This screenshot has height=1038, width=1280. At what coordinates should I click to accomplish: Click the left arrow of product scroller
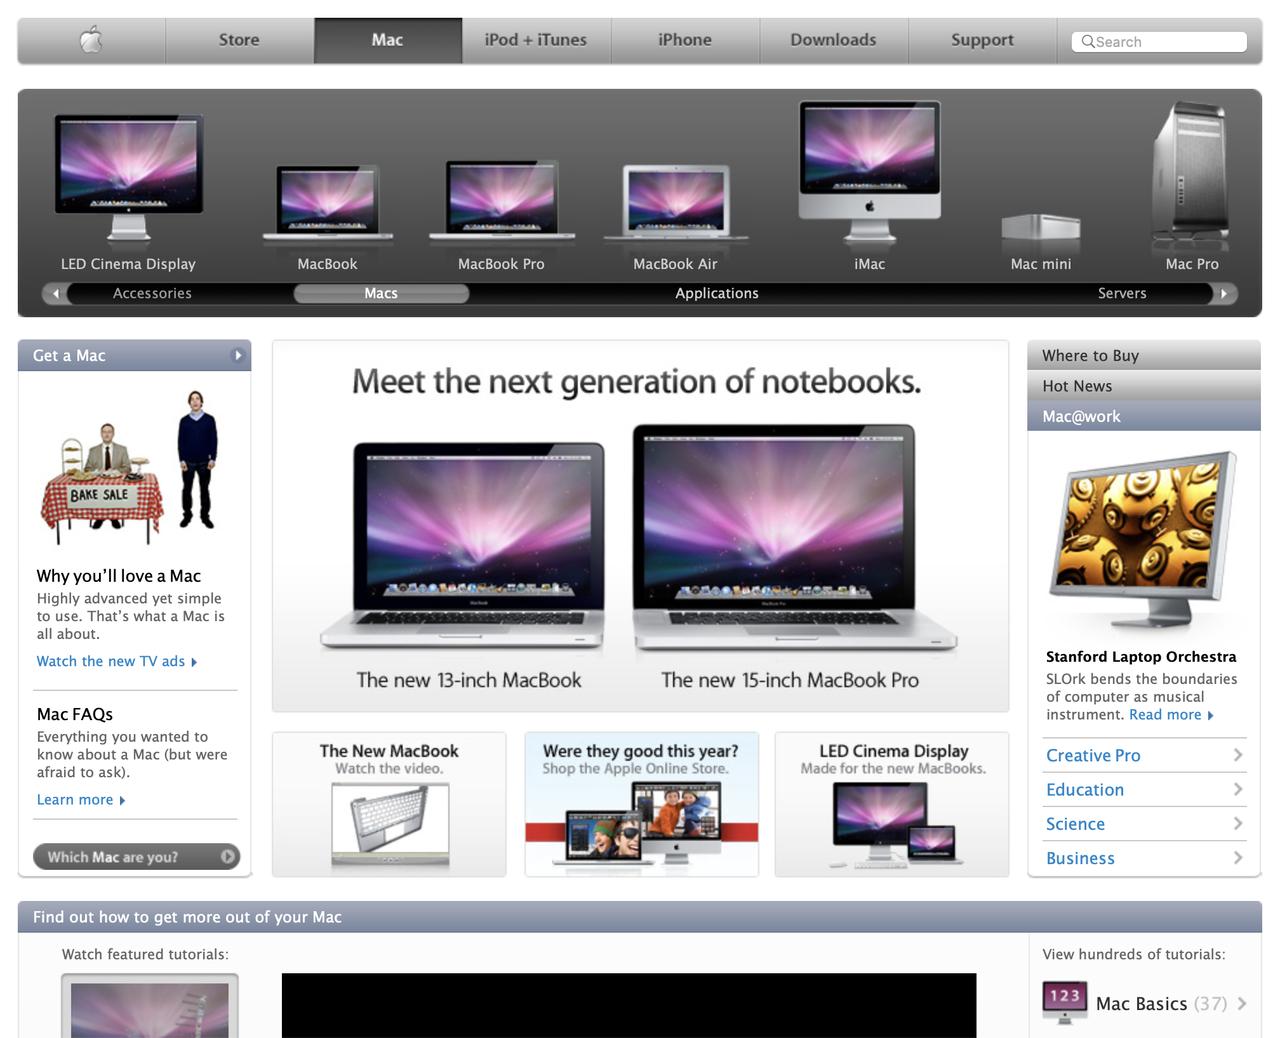[56, 293]
